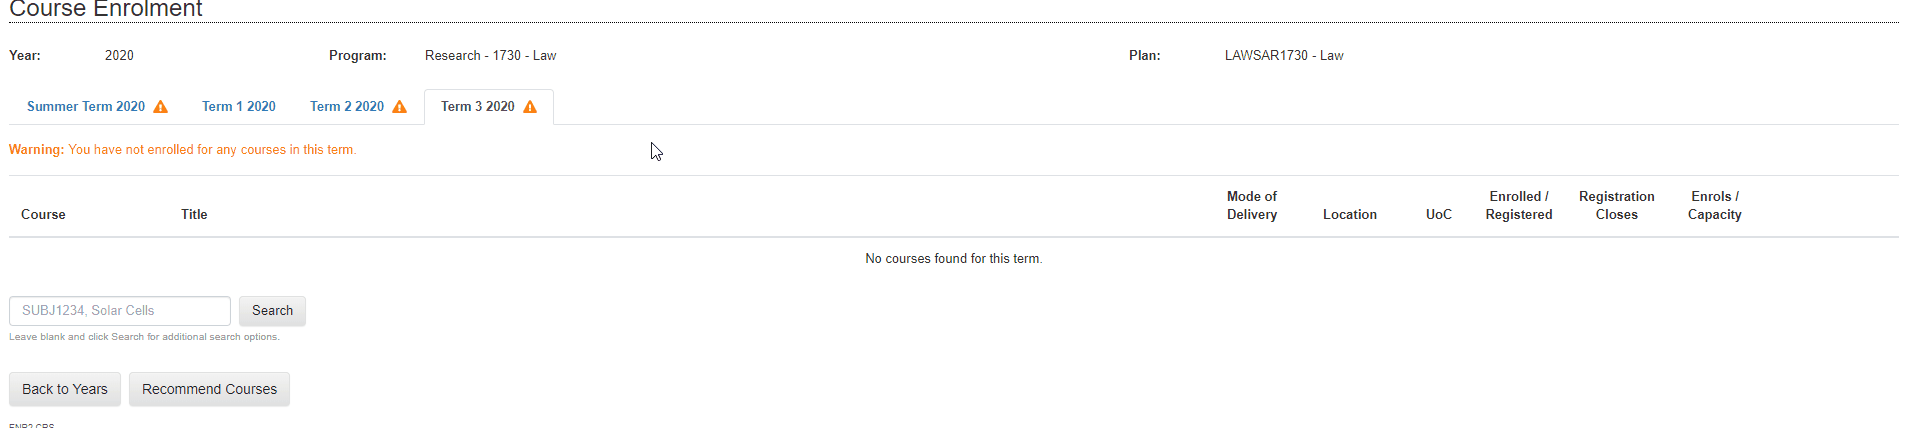
Task: Click the Title column header
Action: tap(194, 215)
